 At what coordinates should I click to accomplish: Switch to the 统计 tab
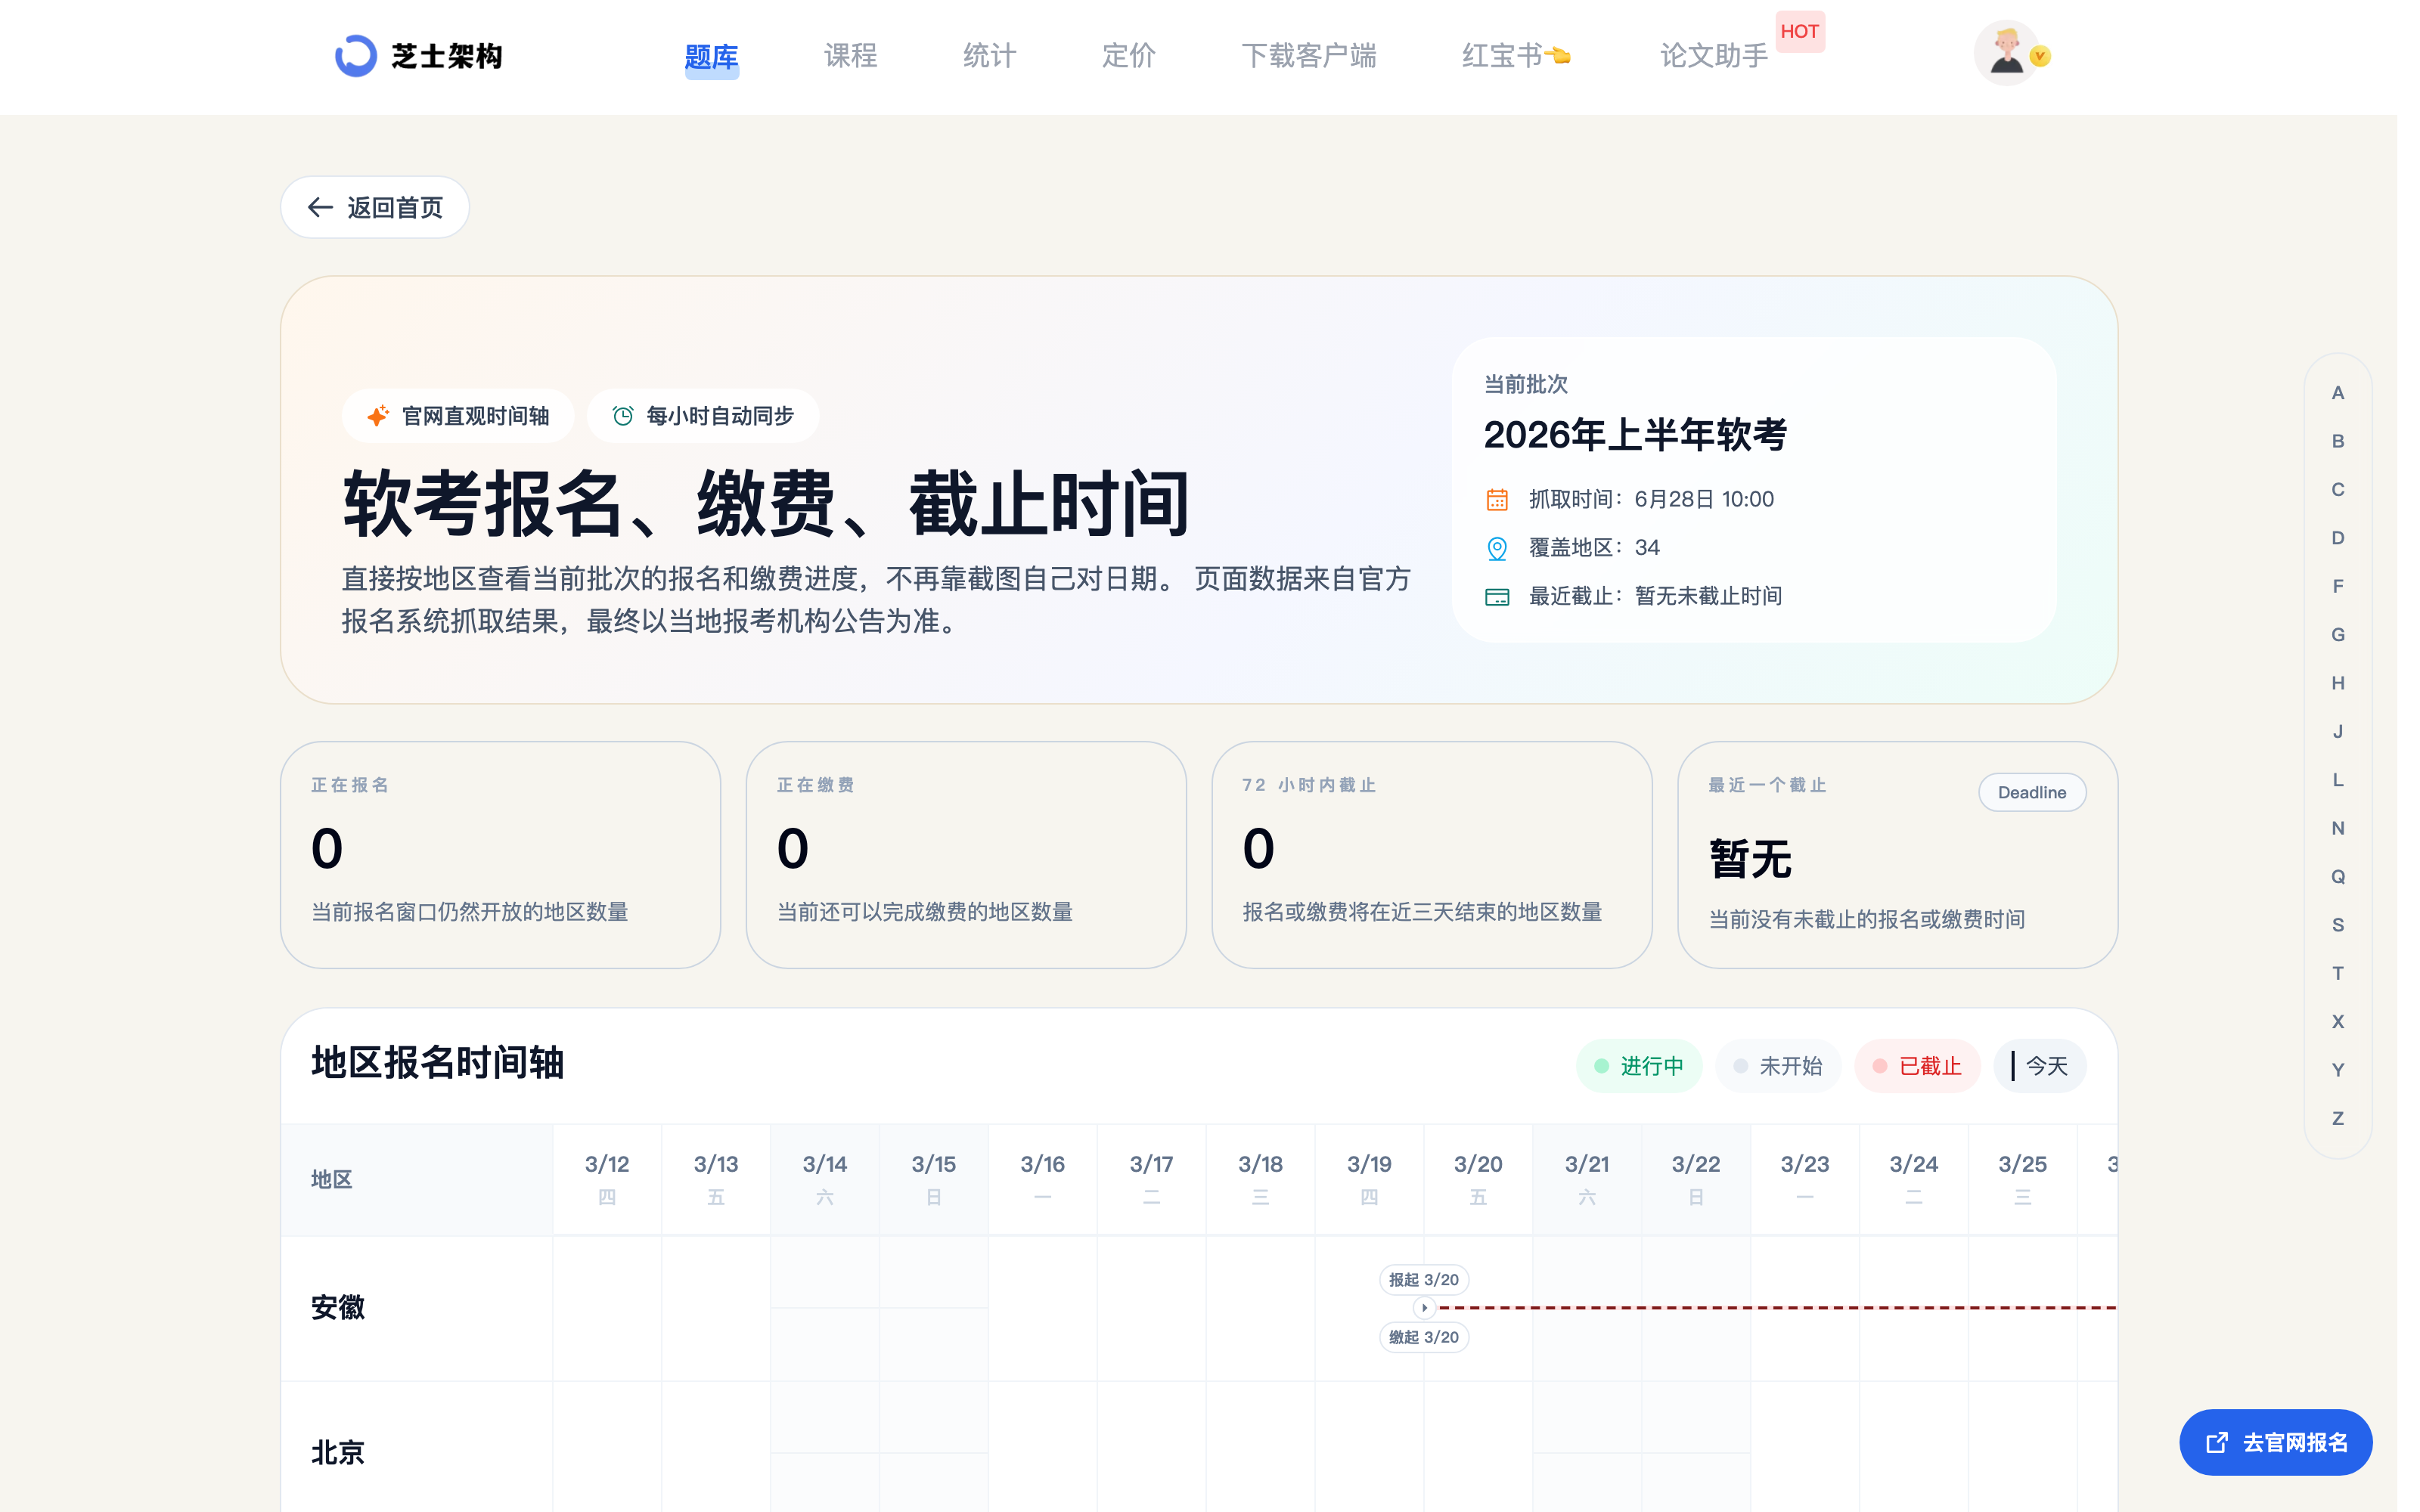[989, 56]
